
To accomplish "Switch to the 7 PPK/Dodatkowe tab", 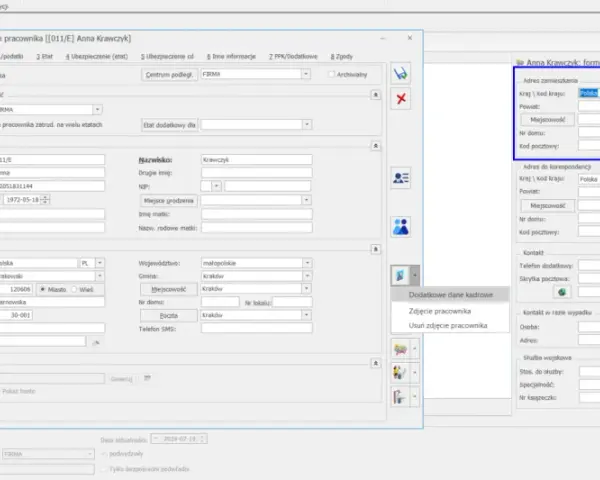I will click(x=293, y=56).
